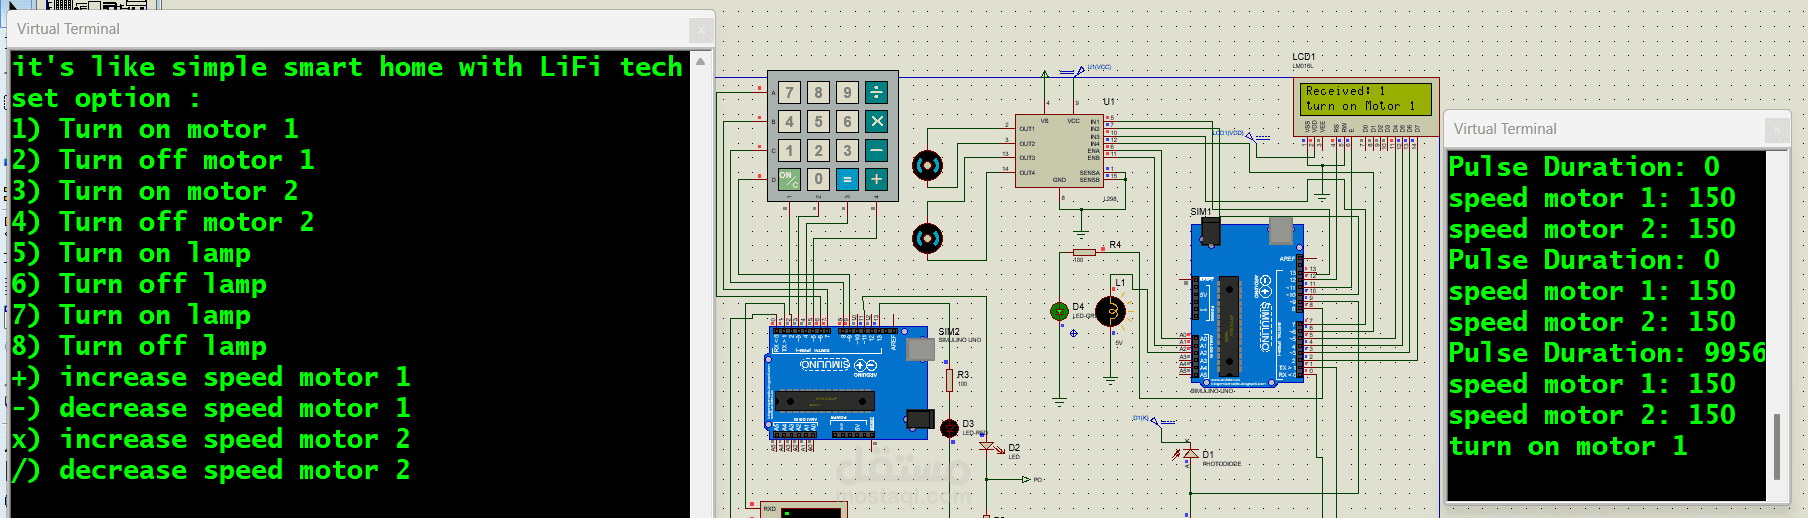Image resolution: width=1808 pixels, height=518 pixels.
Task: Click the 'simple smart home with LiFi' header line
Action: click(x=347, y=67)
